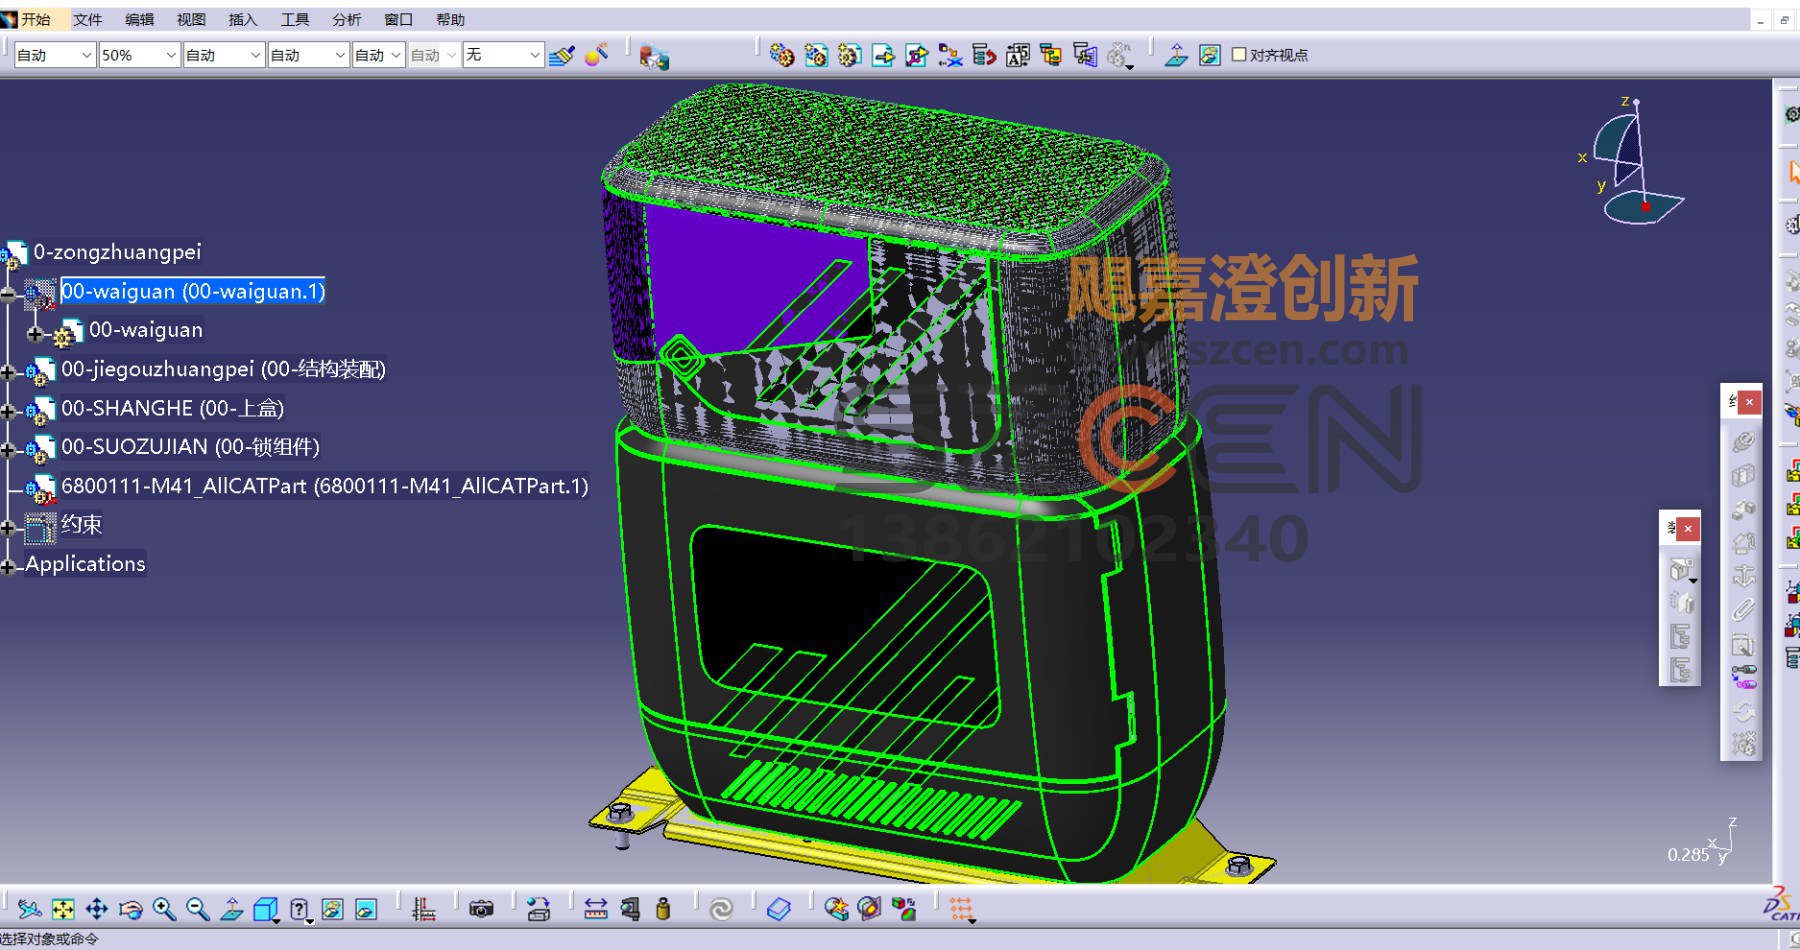Open the first 自动 color dropdown

point(86,55)
